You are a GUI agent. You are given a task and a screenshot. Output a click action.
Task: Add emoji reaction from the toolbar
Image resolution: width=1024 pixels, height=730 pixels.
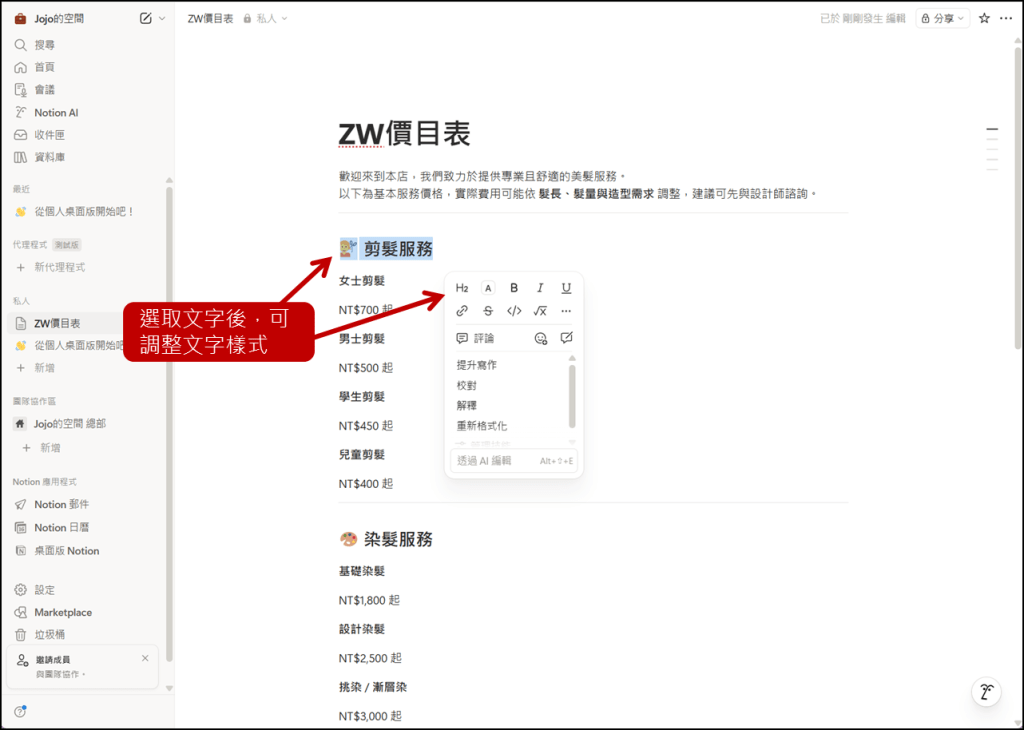pos(541,338)
